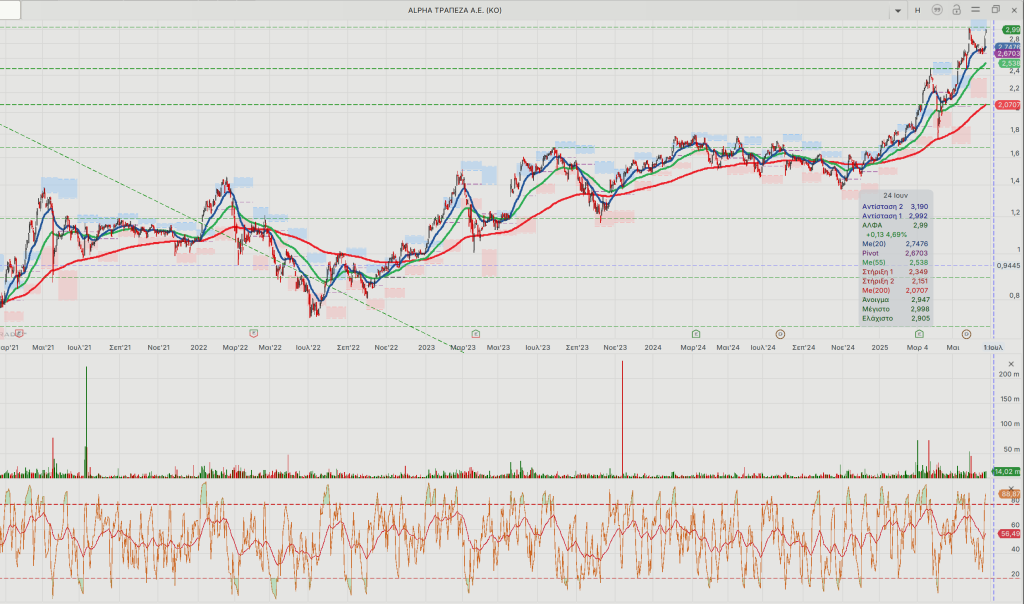1024x604 pixels.
Task: Click the ALPHA ΤΡΑΠΕΖΑ A.E. (KO) chart title
Action: (454, 9)
